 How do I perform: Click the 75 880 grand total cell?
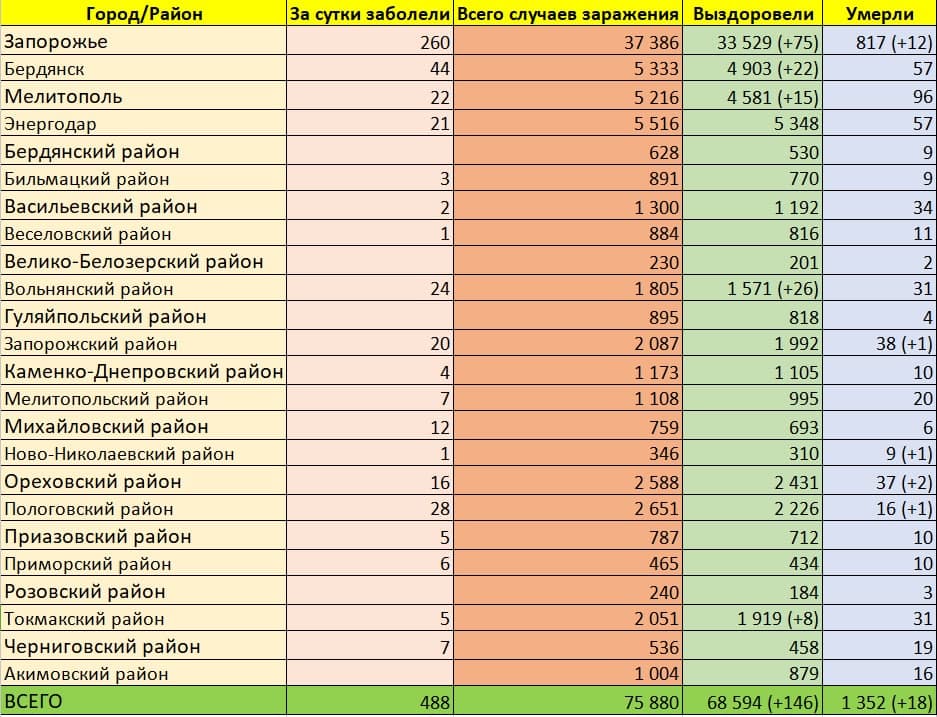[569, 702]
